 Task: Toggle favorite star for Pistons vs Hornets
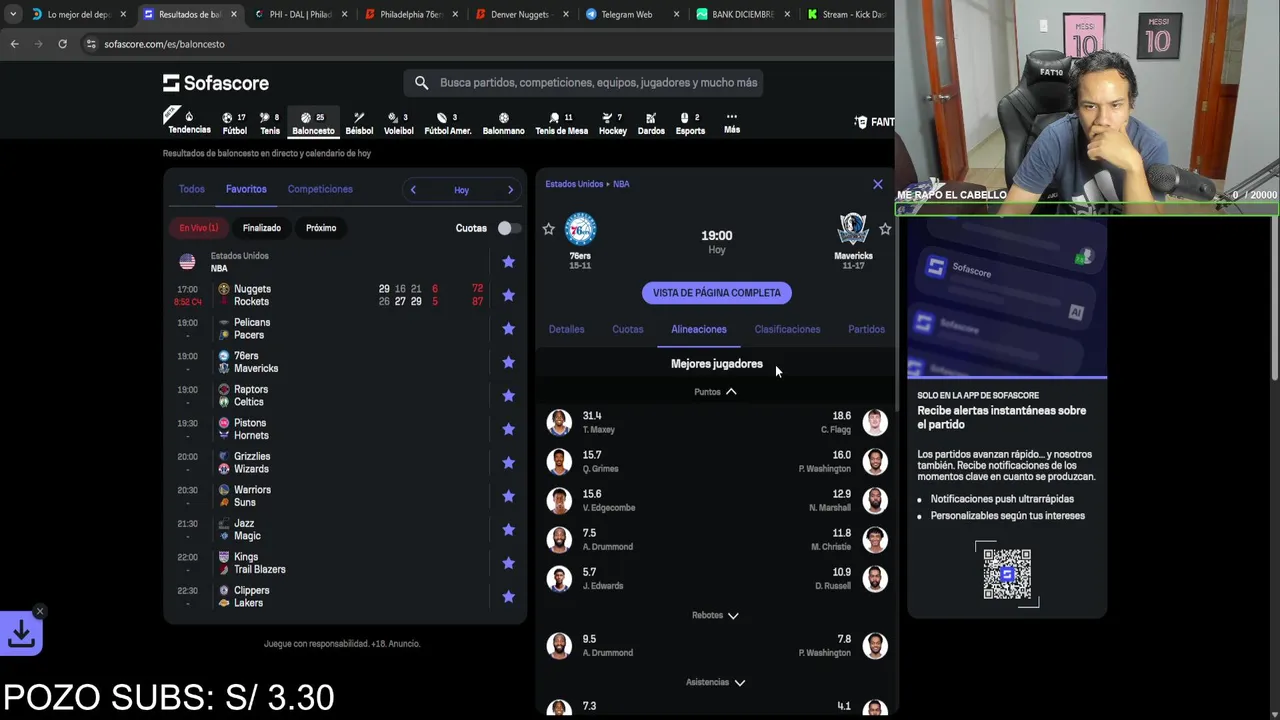pyautogui.click(x=508, y=429)
